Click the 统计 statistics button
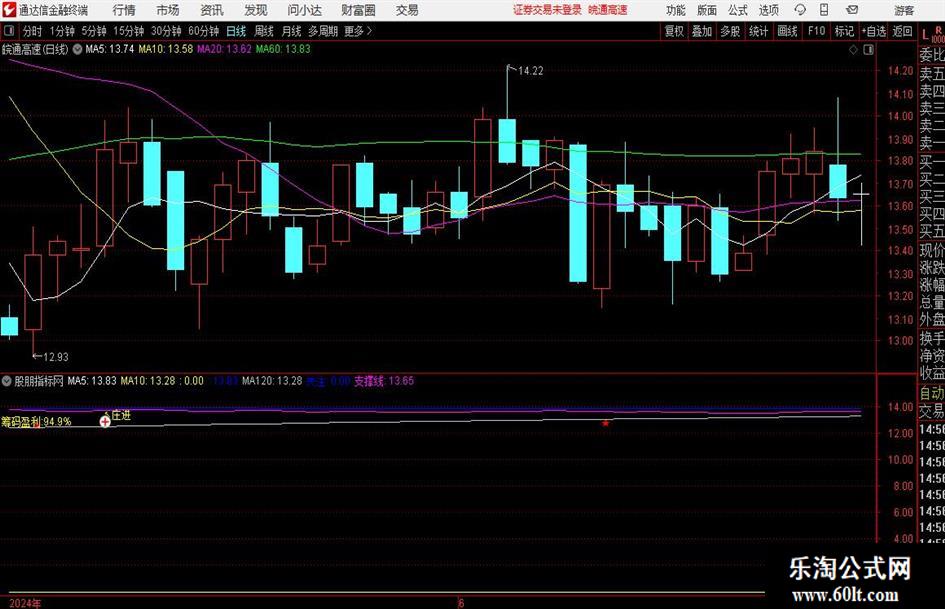Image resolution: width=945 pixels, height=609 pixels. pos(758,31)
